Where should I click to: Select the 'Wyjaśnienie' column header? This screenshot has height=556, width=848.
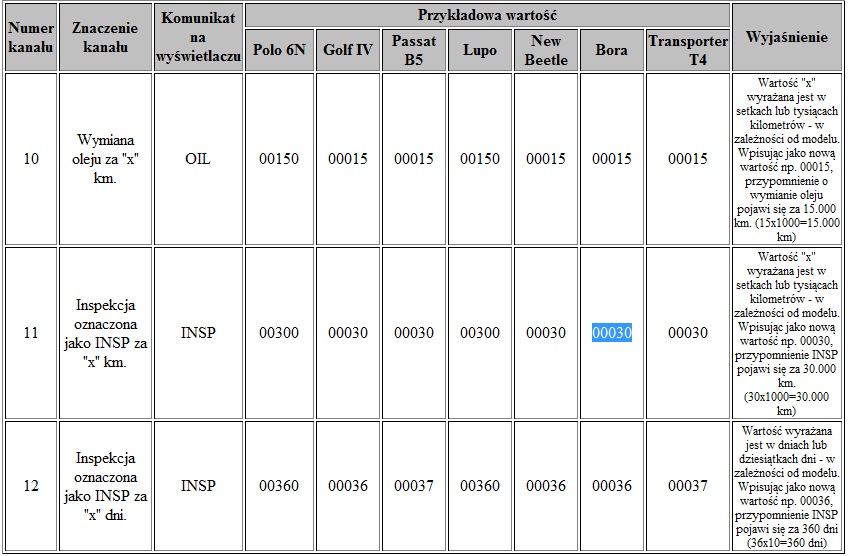[x=786, y=37]
